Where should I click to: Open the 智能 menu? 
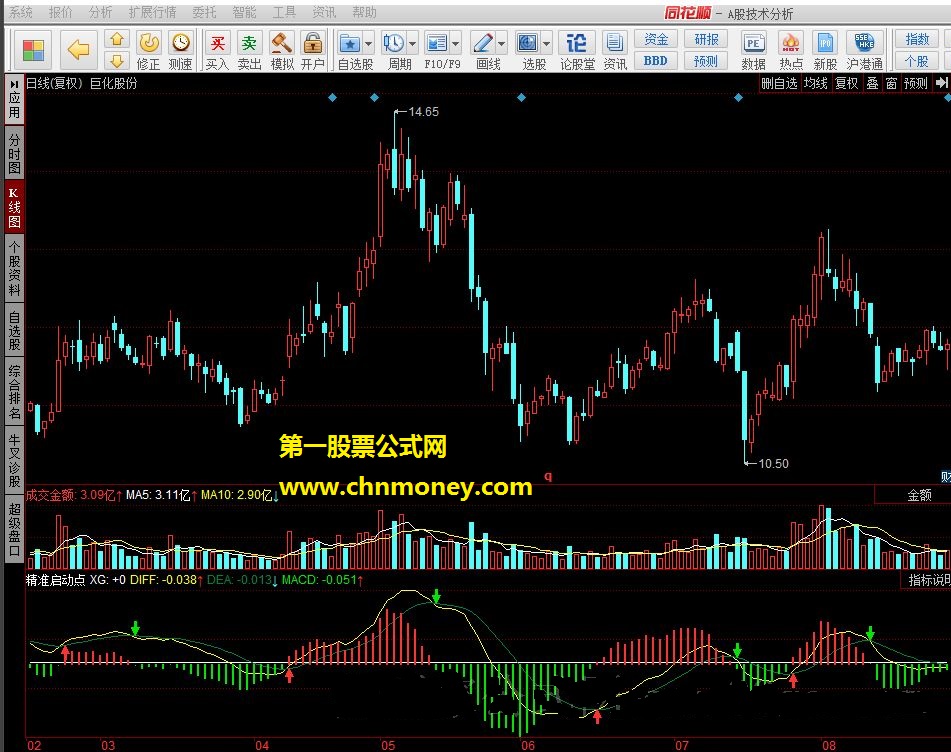point(244,12)
